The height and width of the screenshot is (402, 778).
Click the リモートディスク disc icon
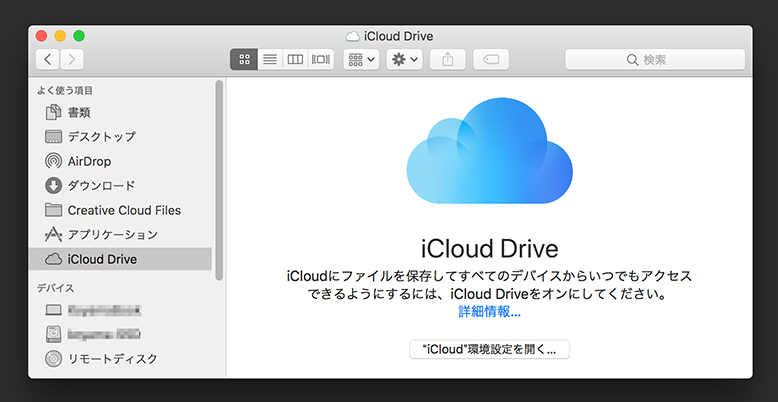click(x=53, y=358)
